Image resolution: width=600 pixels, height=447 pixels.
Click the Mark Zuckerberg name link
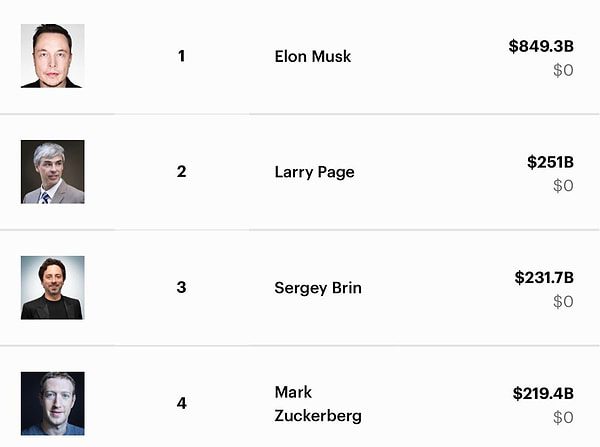coord(317,403)
